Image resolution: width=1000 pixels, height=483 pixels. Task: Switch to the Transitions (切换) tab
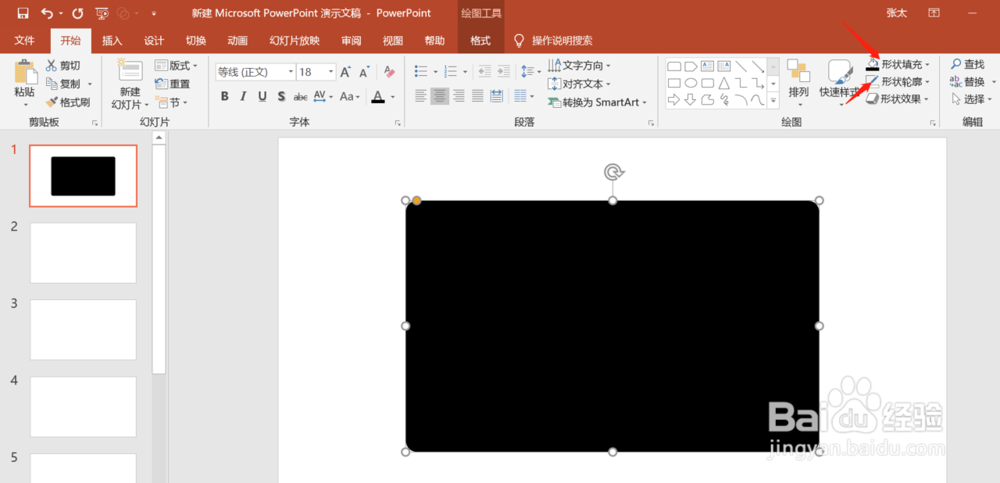(196, 41)
